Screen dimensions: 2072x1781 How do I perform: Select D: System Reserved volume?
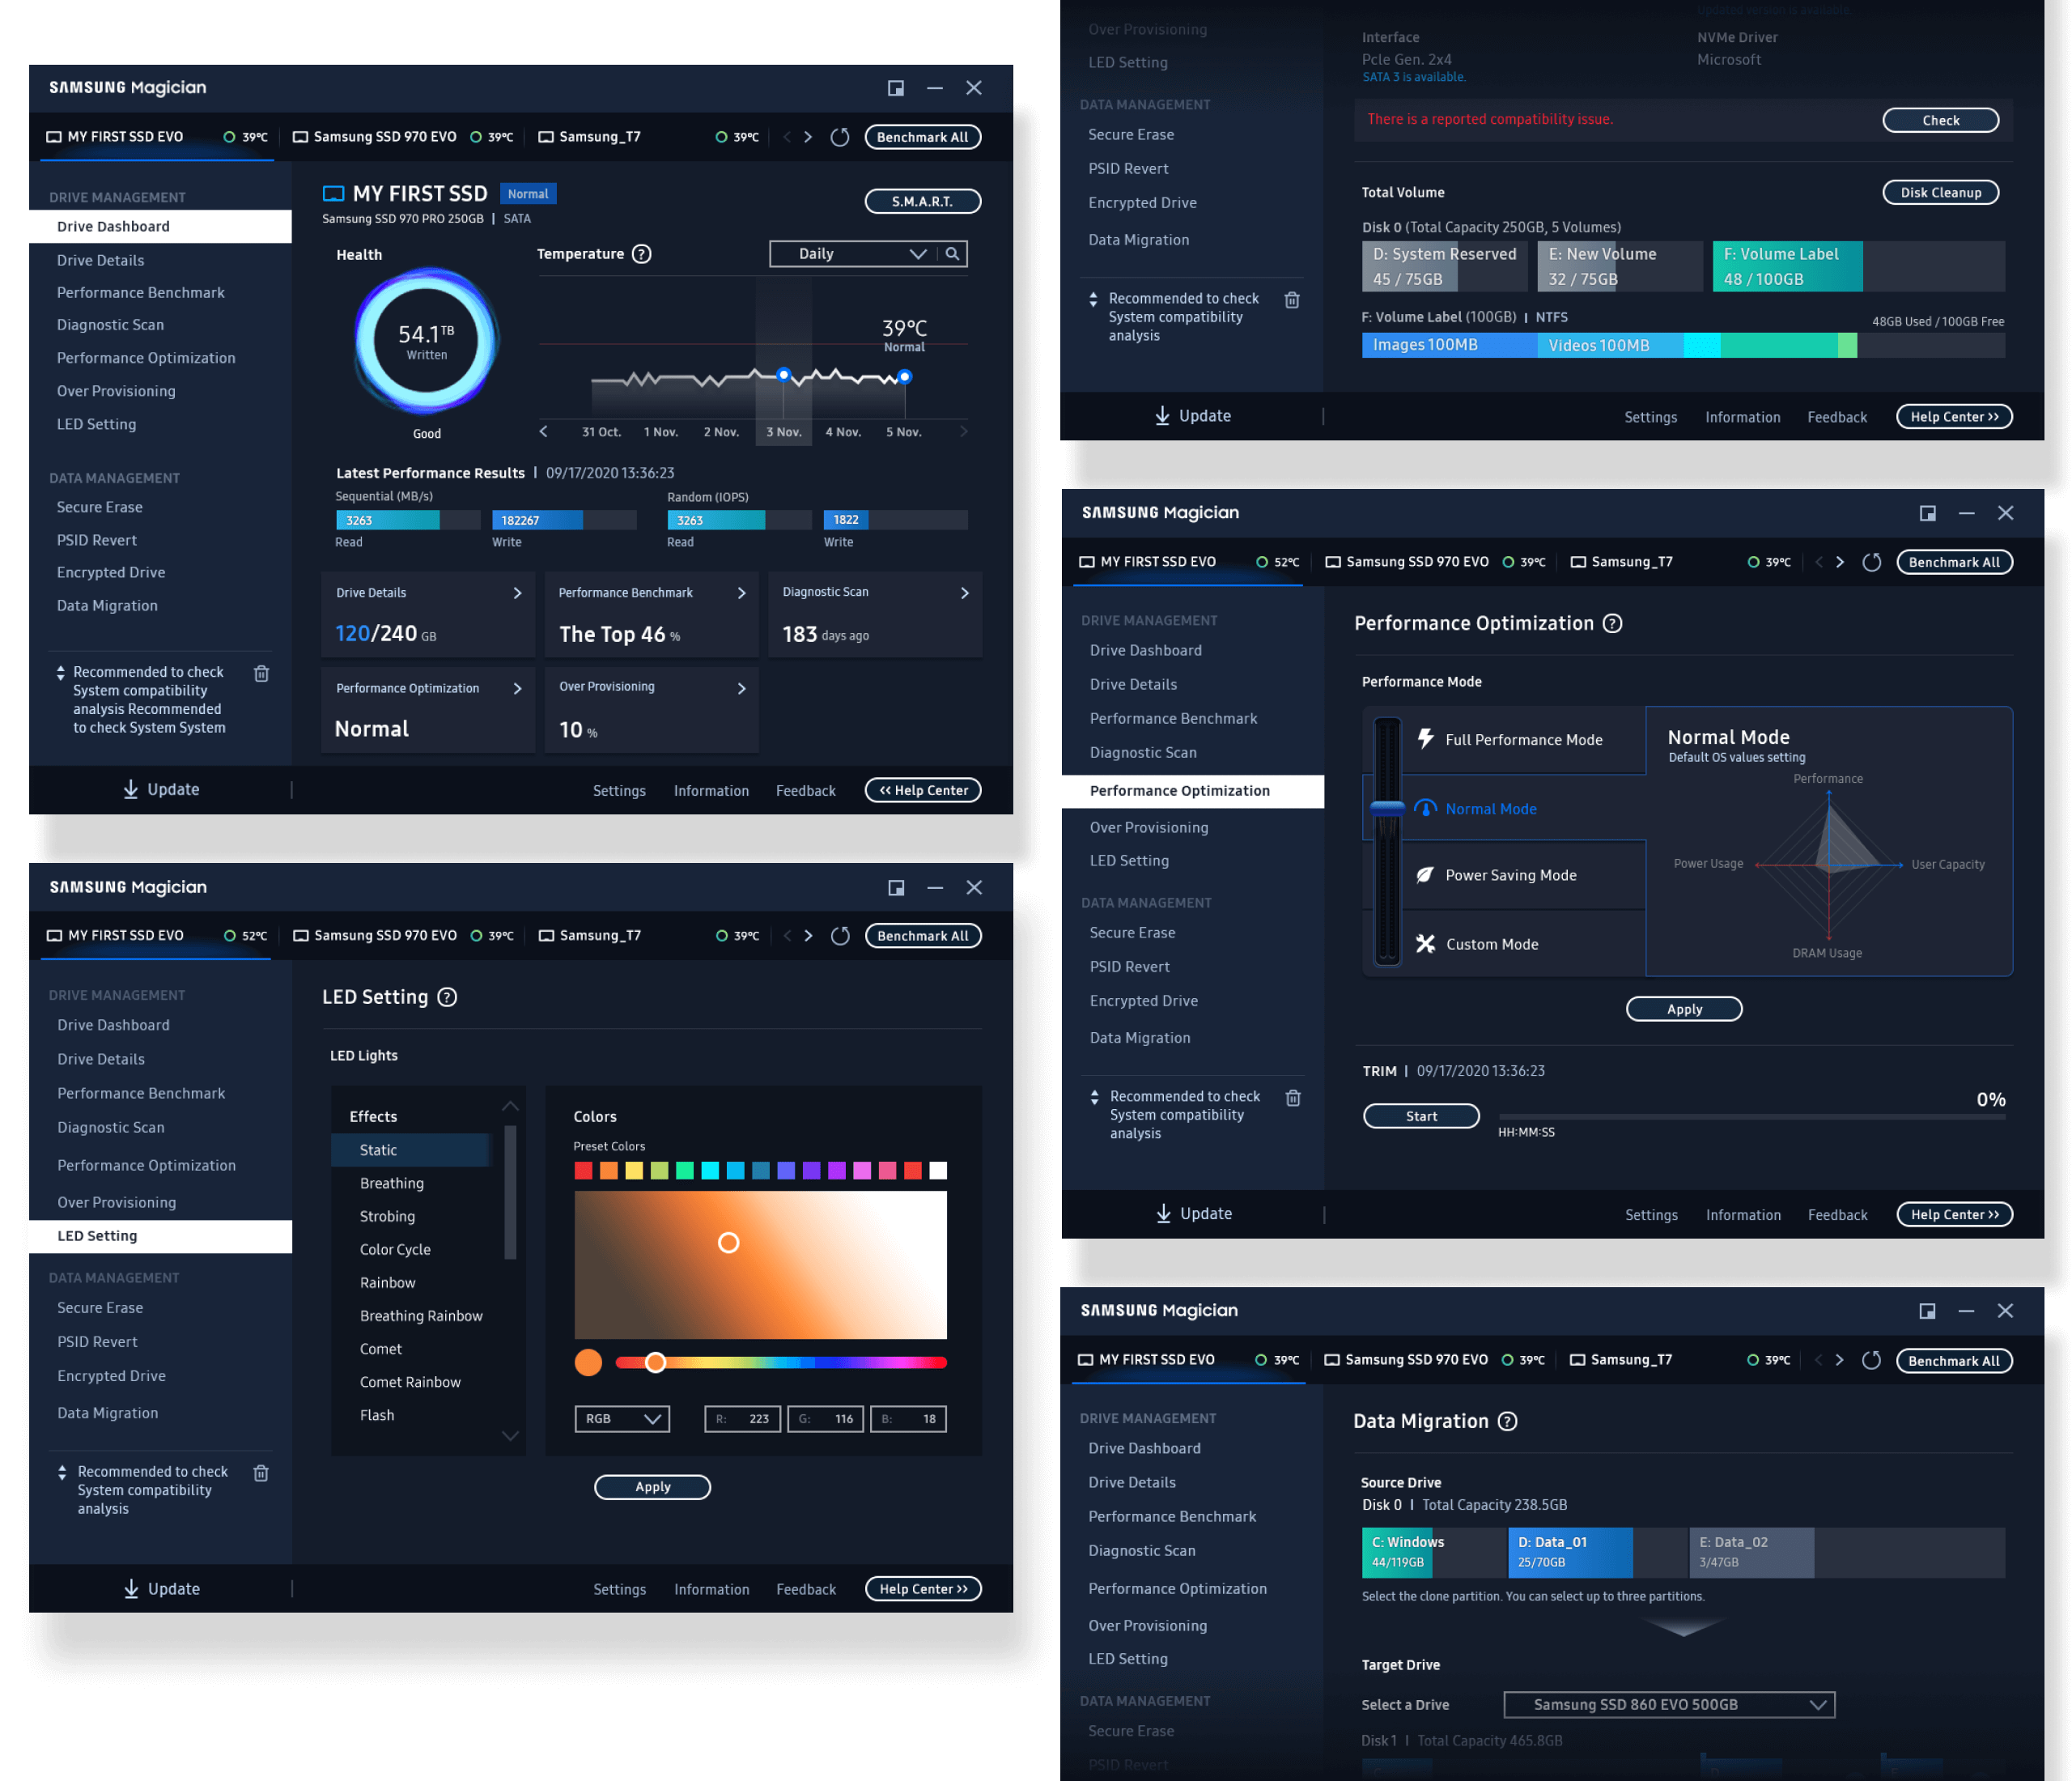1445,266
